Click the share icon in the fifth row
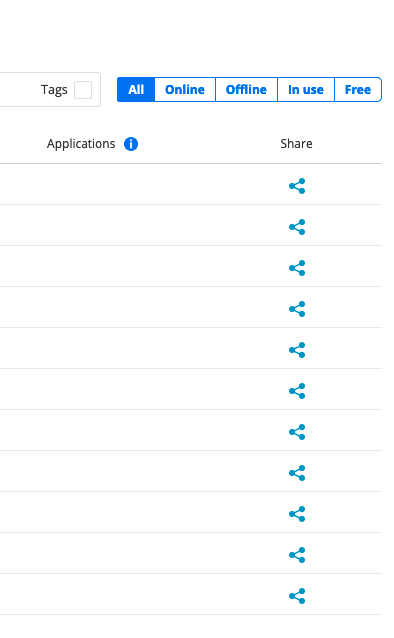 (x=297, y=350)
